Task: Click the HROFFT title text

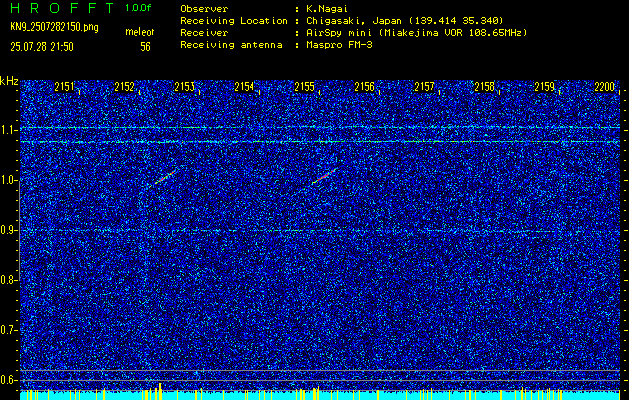Action: (62, 8)
